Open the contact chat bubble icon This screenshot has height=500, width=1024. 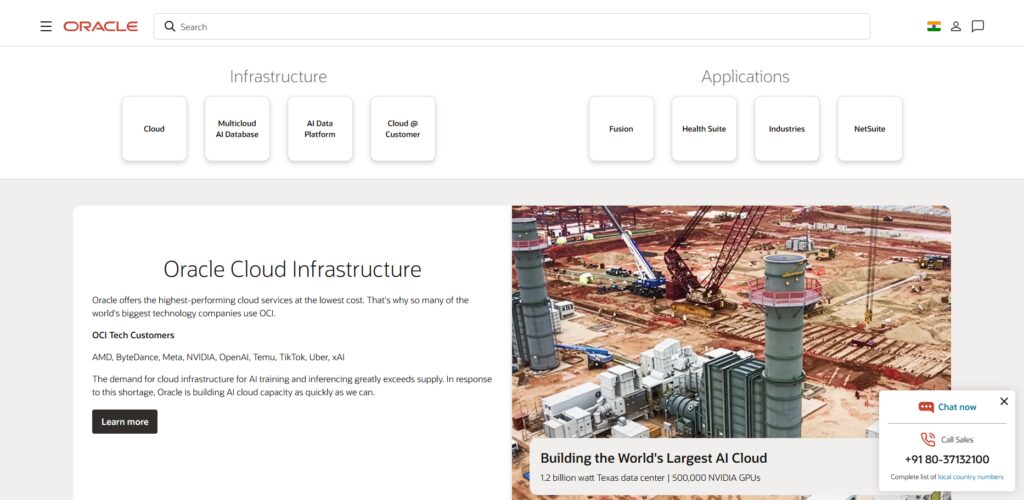pyautogui.click(x=978, y=26)
